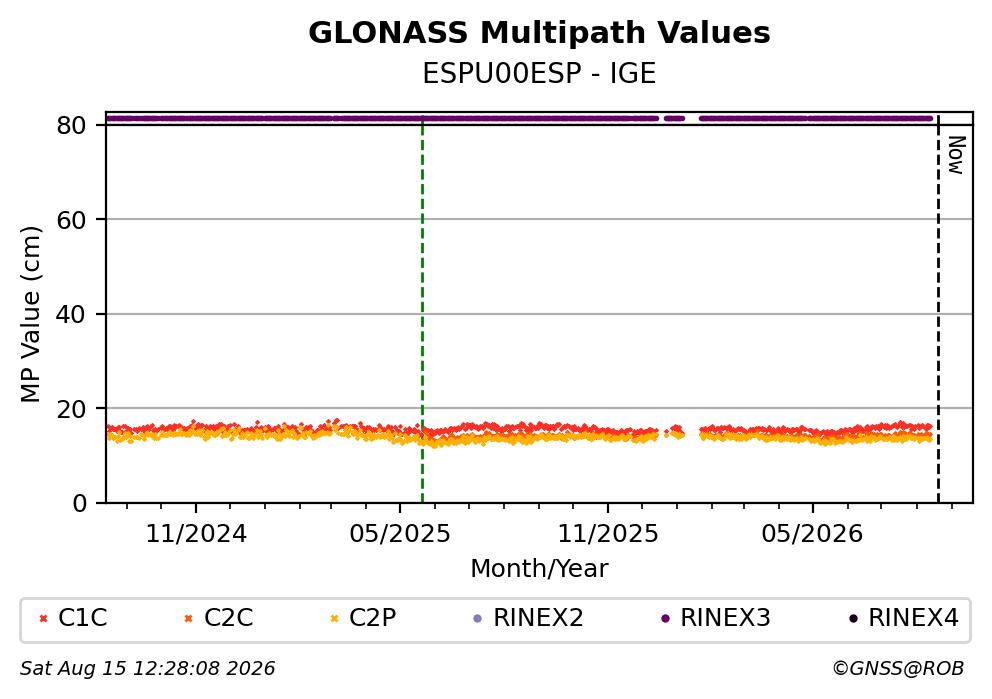The image size is (992, 699).
Task: Click the RINEX3 purple legend dot
Action: pos(665,619)
